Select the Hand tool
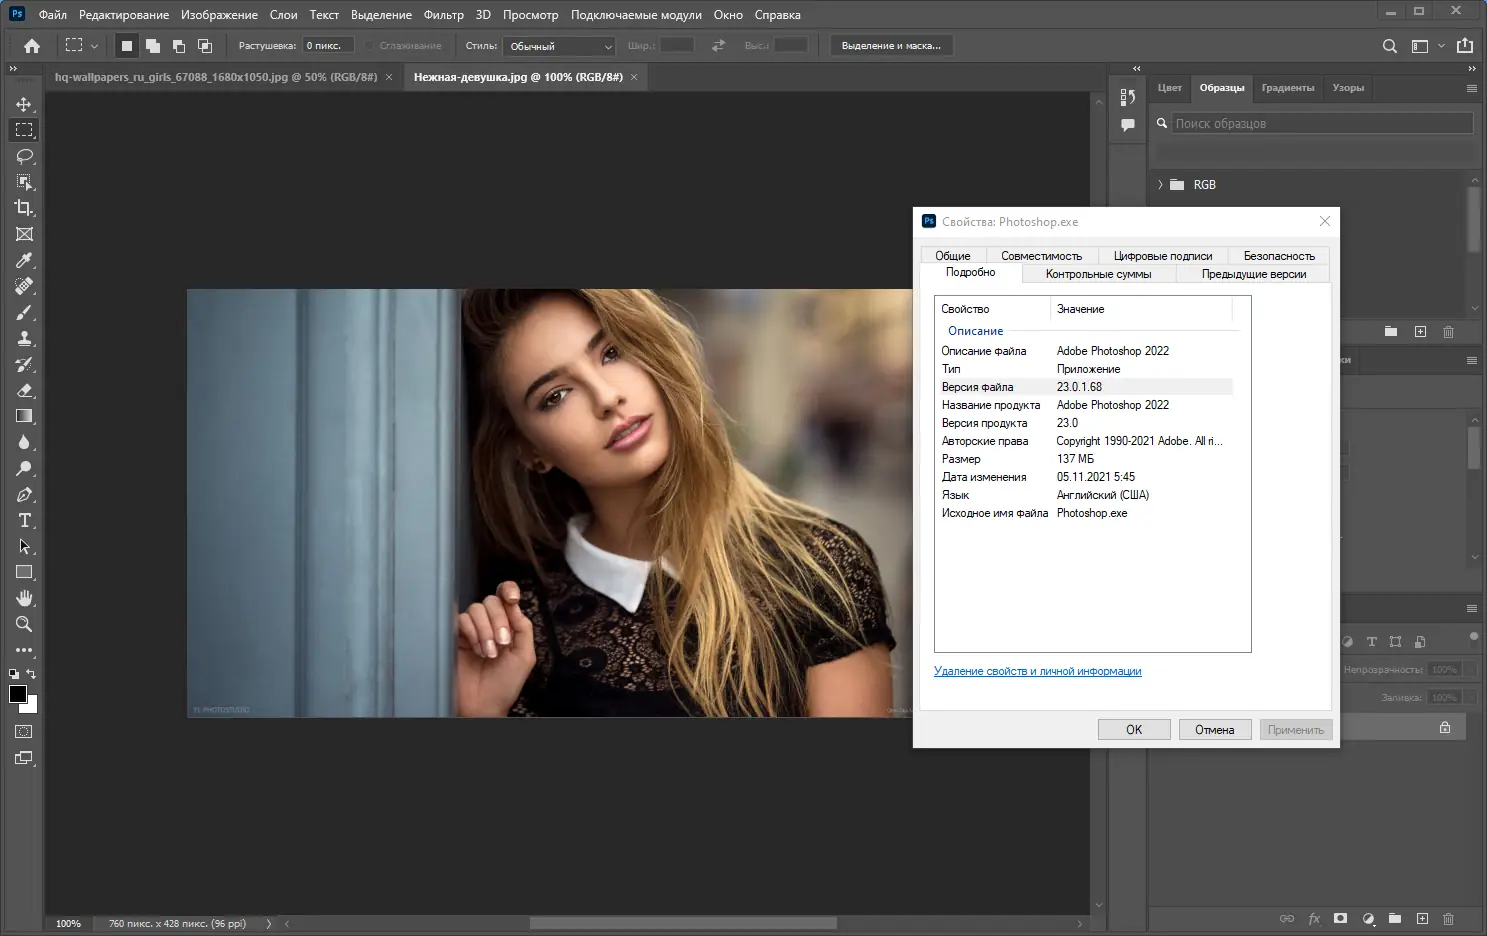The width and height of the screenshot is (1487, 936). pyautogui.click(x=24, y=598)
